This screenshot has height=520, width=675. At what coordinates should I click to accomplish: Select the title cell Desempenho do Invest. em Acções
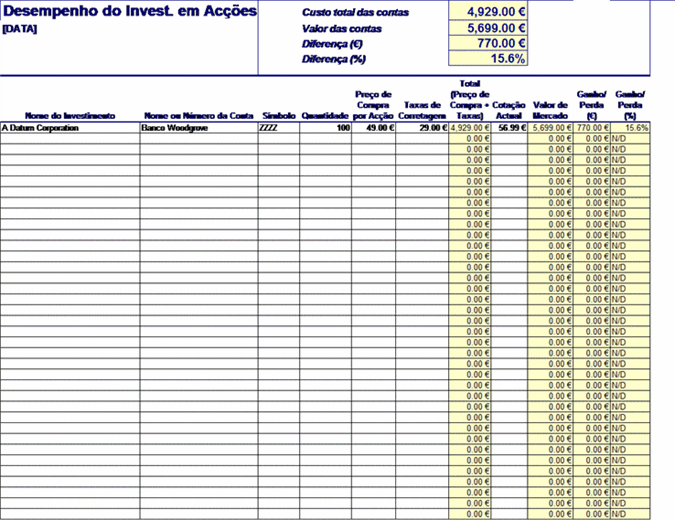[x=128, y=12]
